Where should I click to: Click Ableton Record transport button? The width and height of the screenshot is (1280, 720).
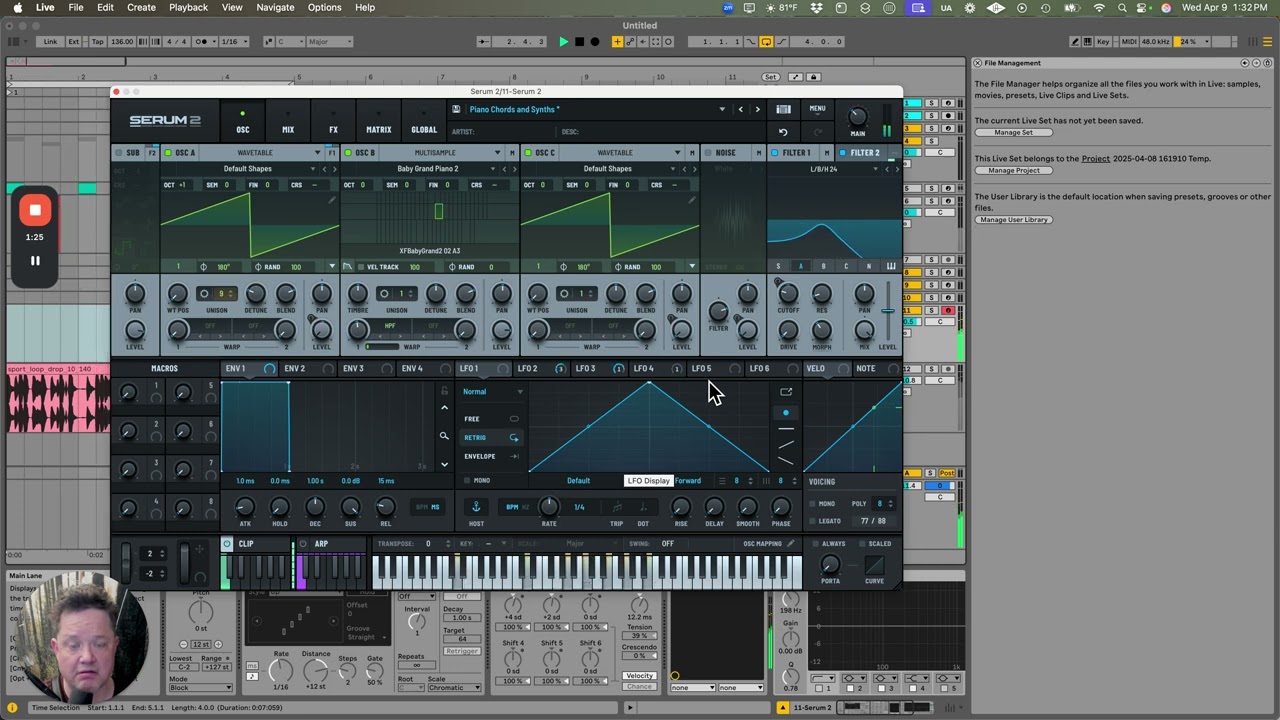(595, 42)
